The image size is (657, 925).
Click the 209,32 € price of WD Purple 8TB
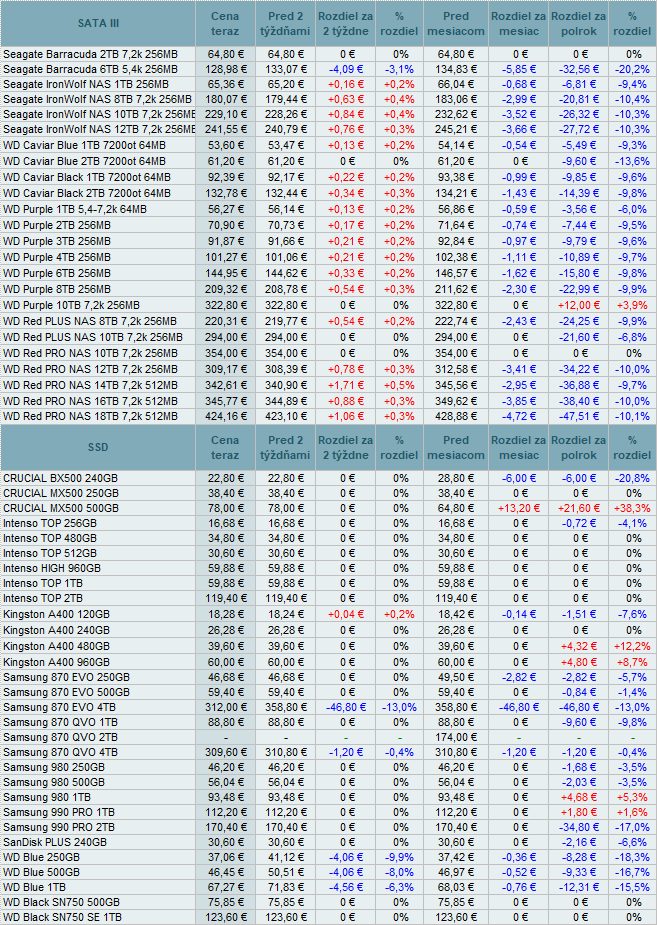[x=225, y=289]
